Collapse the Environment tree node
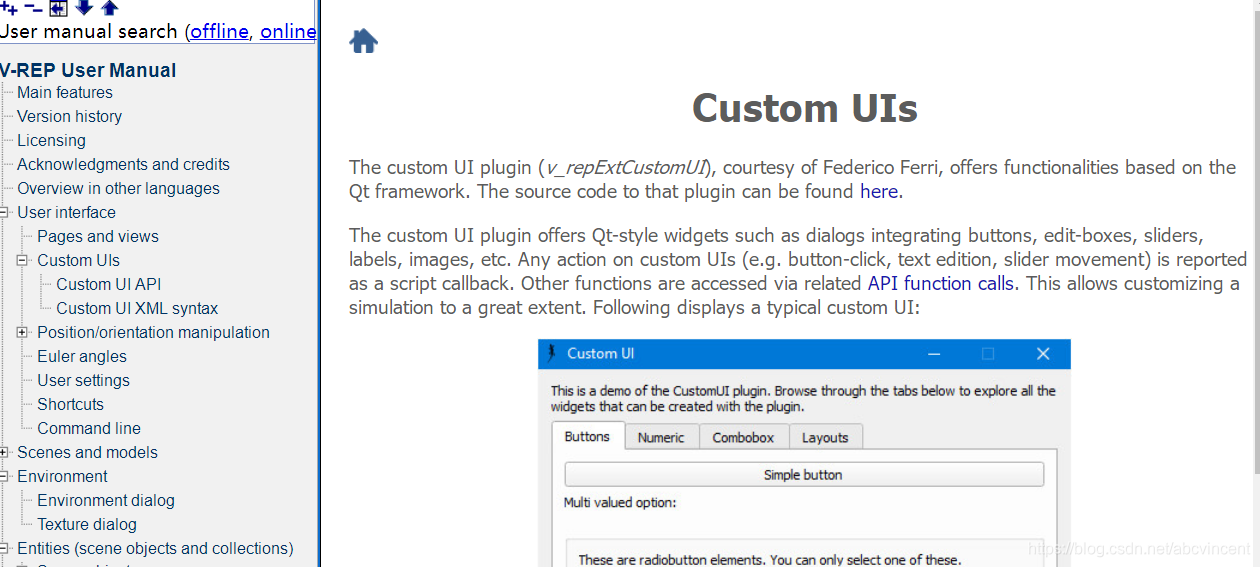 [4, 476]
